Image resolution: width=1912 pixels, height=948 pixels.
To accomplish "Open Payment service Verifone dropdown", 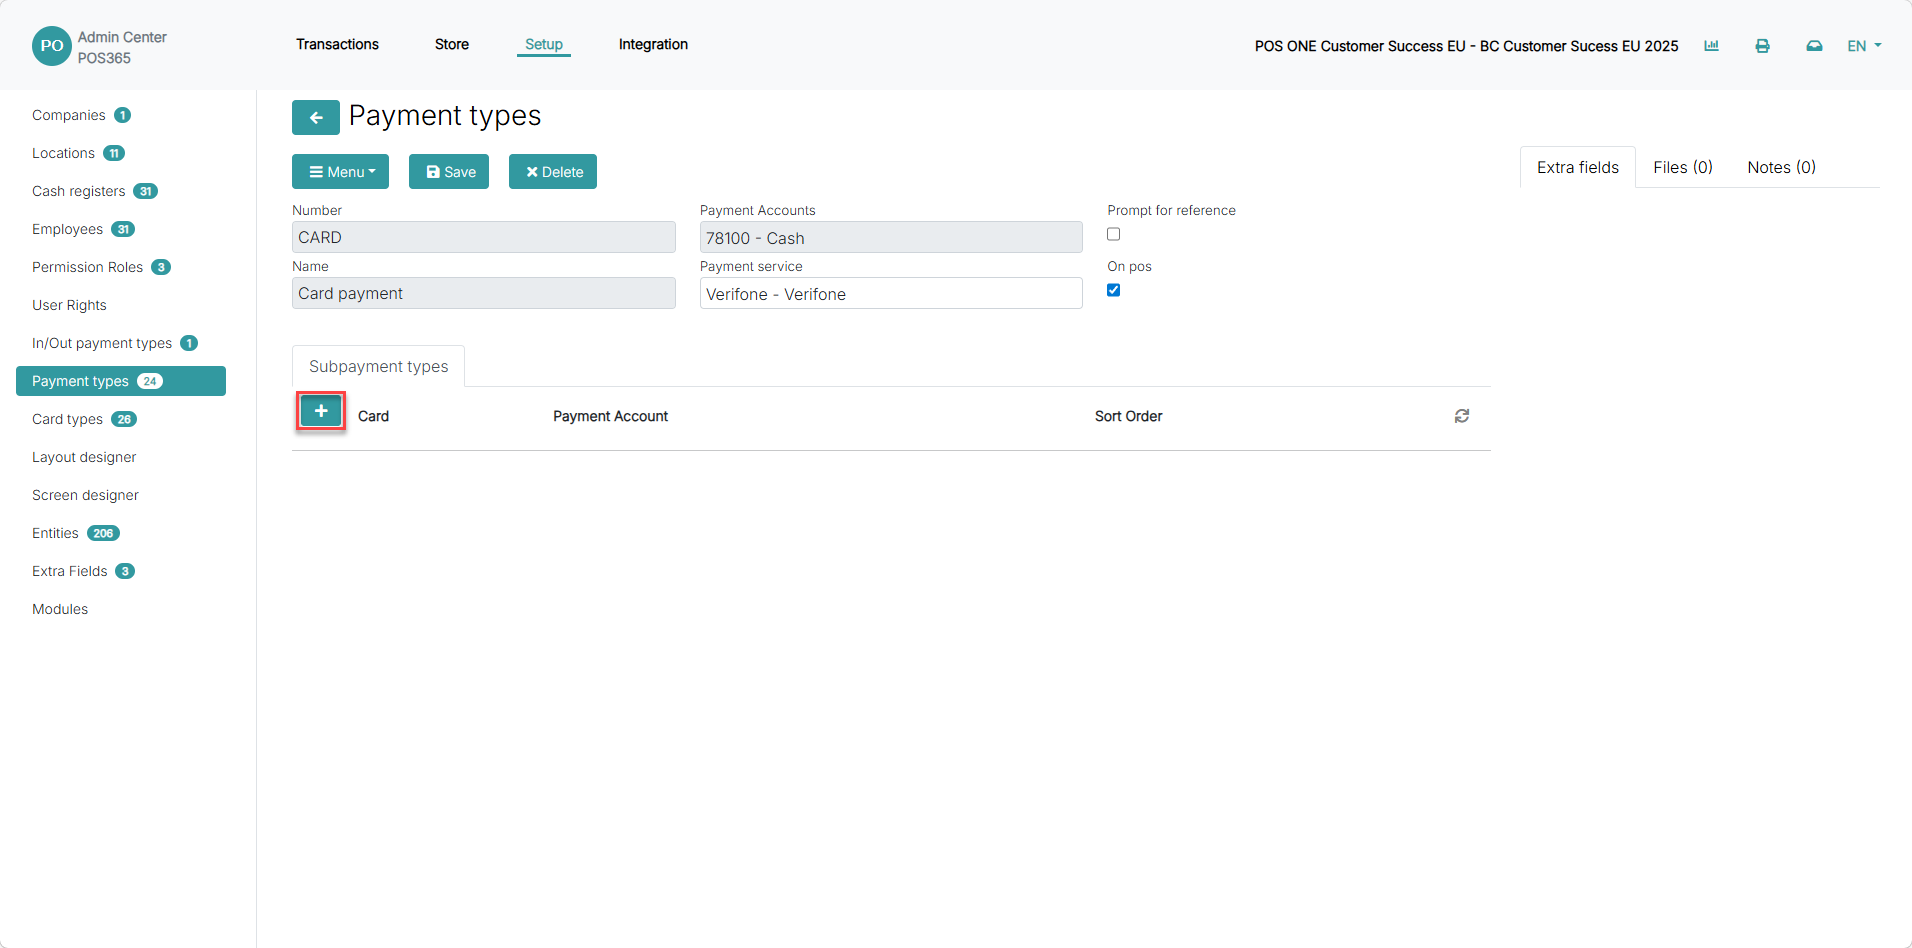I will 891,293.
